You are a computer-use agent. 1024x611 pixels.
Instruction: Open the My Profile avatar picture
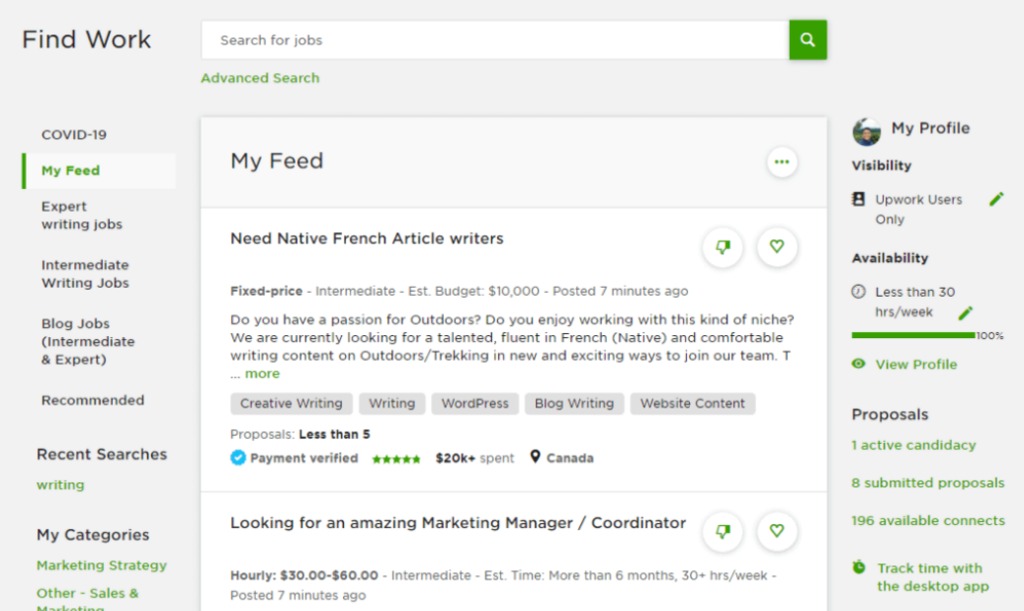[x=866, y=129]
